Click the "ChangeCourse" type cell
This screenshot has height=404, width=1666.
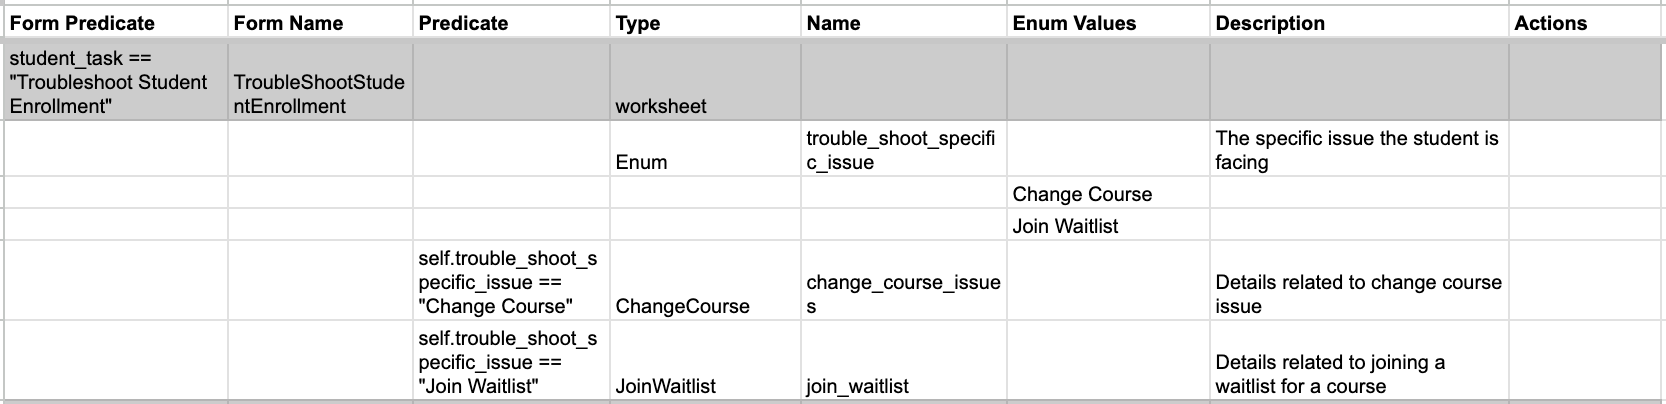click(x=682, y=306)
